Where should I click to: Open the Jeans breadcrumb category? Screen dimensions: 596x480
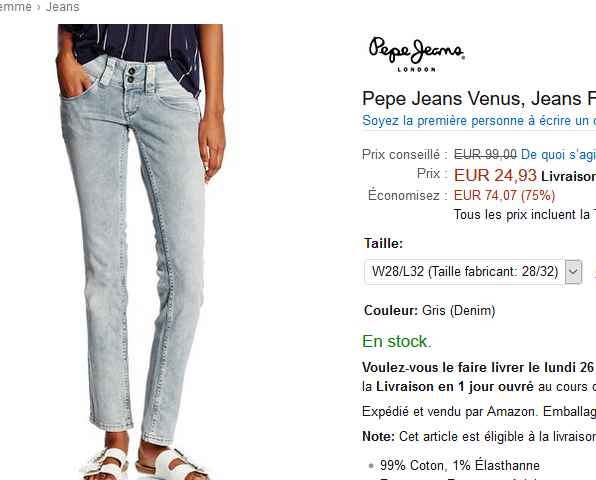click(x=63, y=7)
